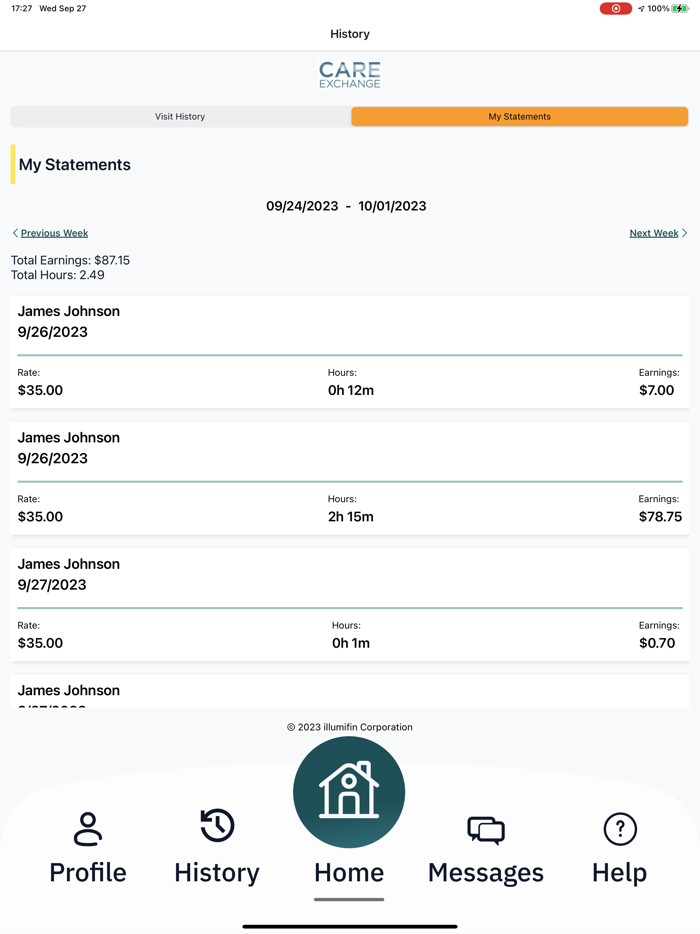Tap the Help question mark icon
Image resolution: width=700 pixels, height=934 pixels.
pyautogui.click(x=618, y=829)
